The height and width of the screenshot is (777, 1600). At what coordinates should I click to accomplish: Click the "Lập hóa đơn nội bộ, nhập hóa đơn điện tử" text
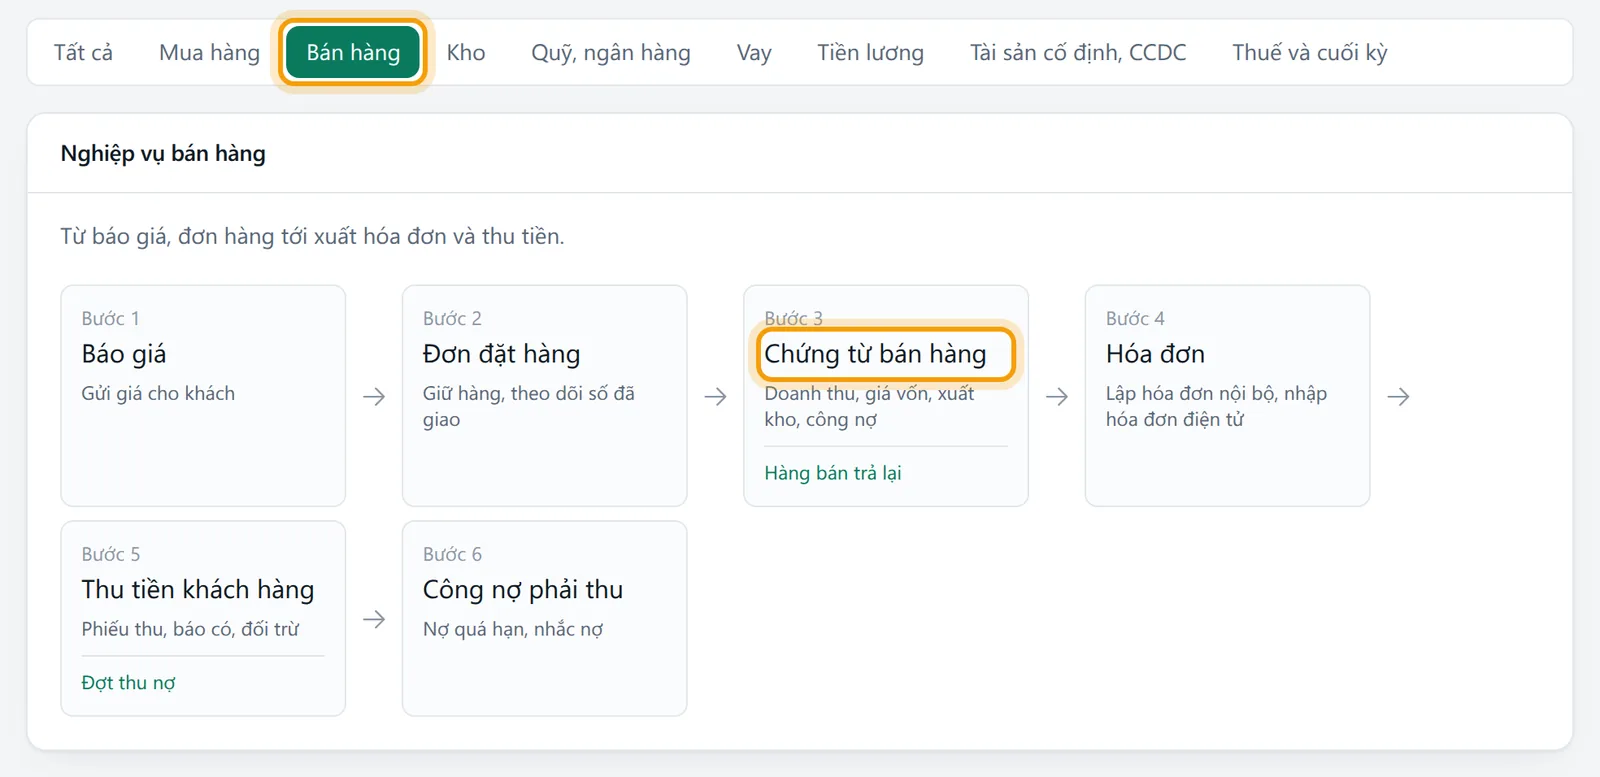coord(1216,407)
